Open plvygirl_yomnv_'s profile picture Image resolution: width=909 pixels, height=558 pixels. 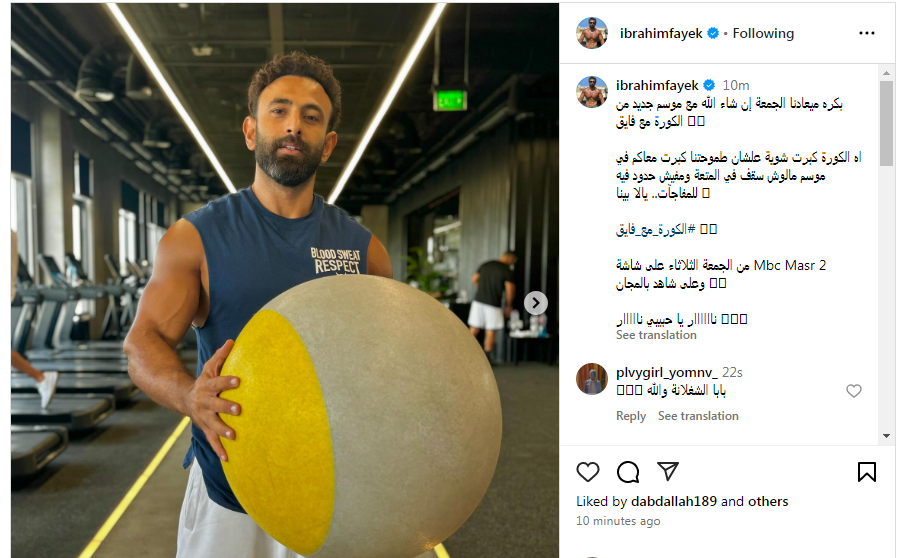(x=591, y=379)
